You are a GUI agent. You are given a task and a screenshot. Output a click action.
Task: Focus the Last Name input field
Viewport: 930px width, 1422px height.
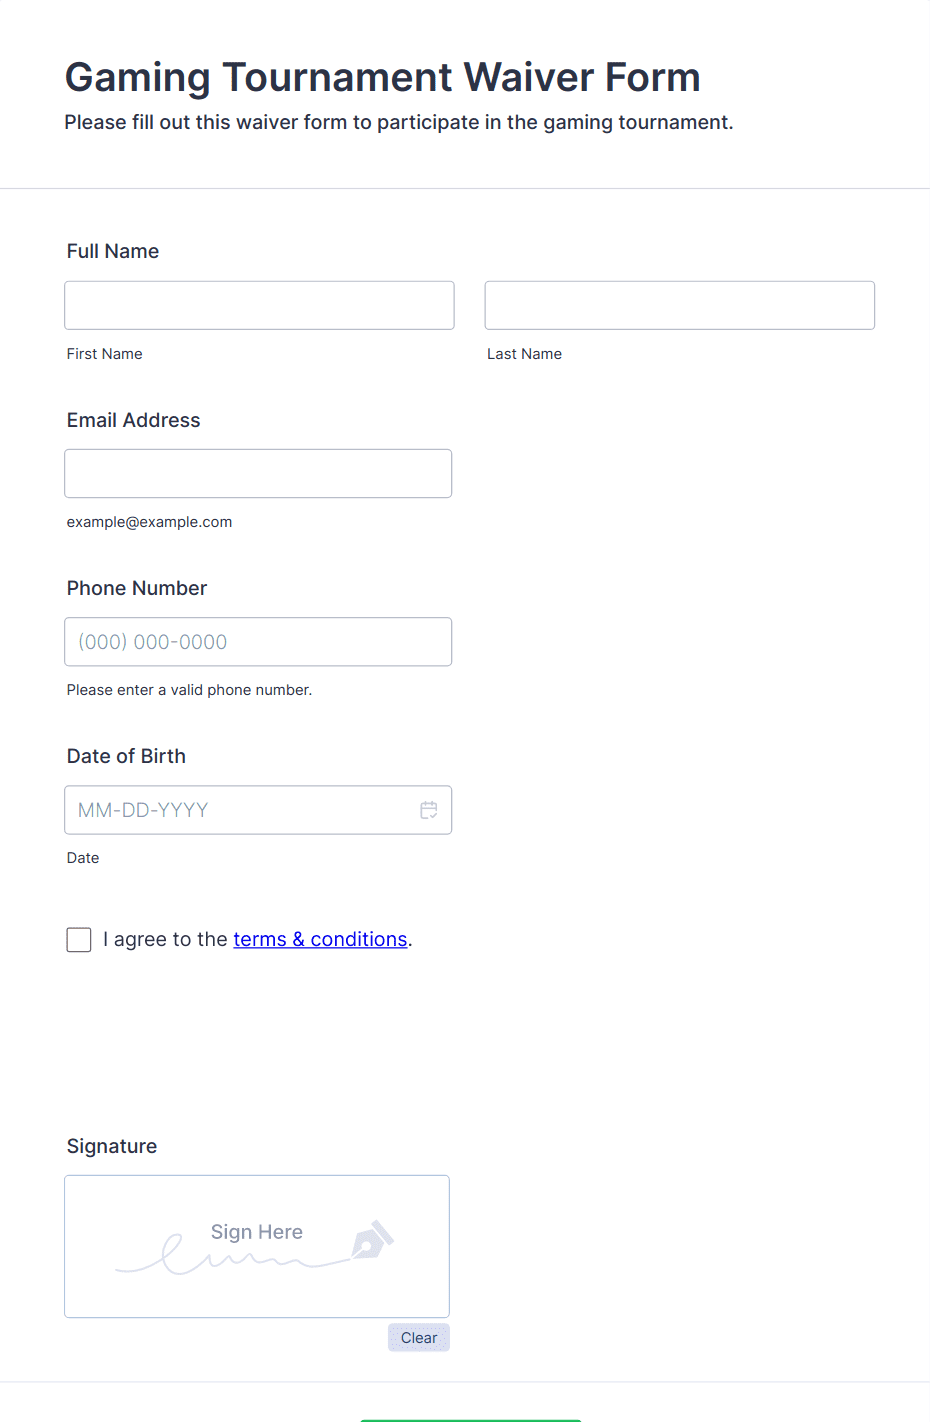pyautogui.click(x=679, y=305)
